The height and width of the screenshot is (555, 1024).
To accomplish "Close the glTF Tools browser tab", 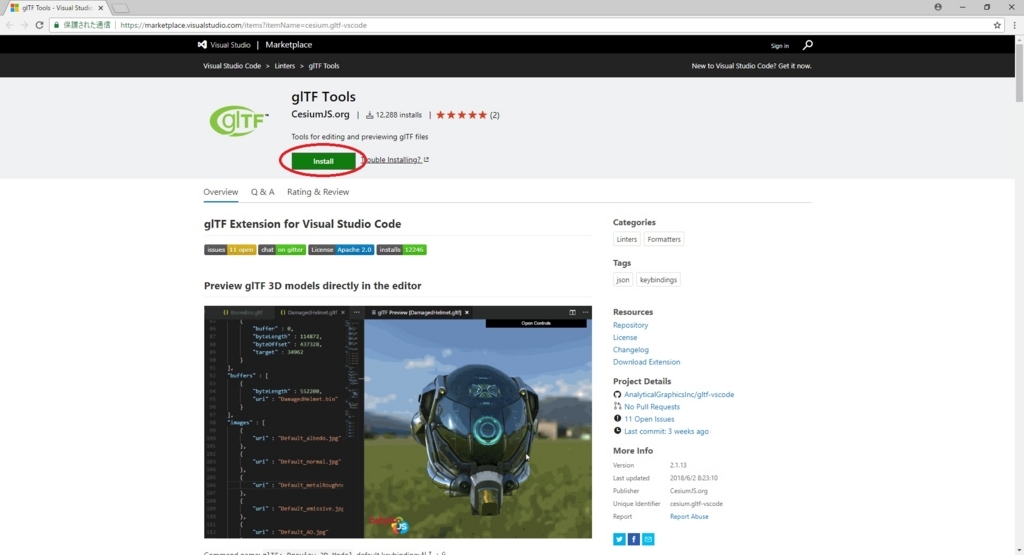I will [x=101, y=8].
